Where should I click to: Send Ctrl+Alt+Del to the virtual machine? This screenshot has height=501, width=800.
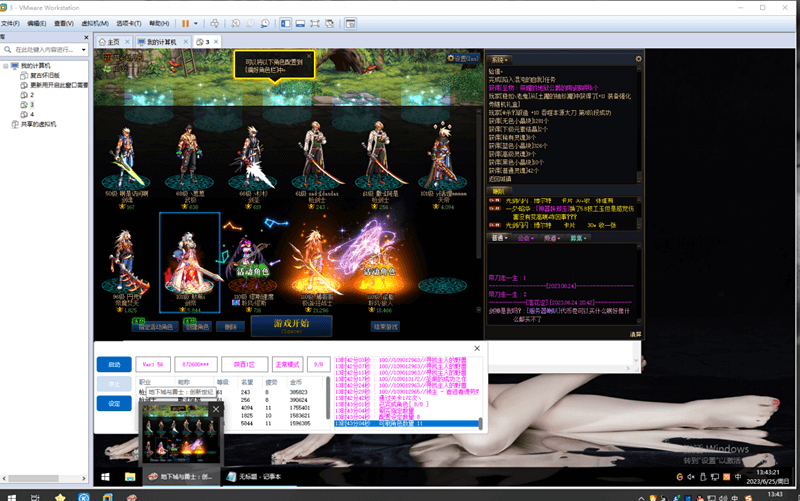tap(215, 23)
